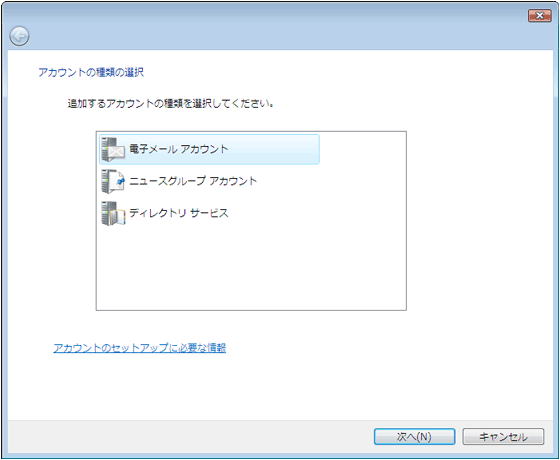Click highlighted row space right of 電子メール アカウント
Image resolution: width=560 pixels, height=460 pixels.
(x=273, y=149)
